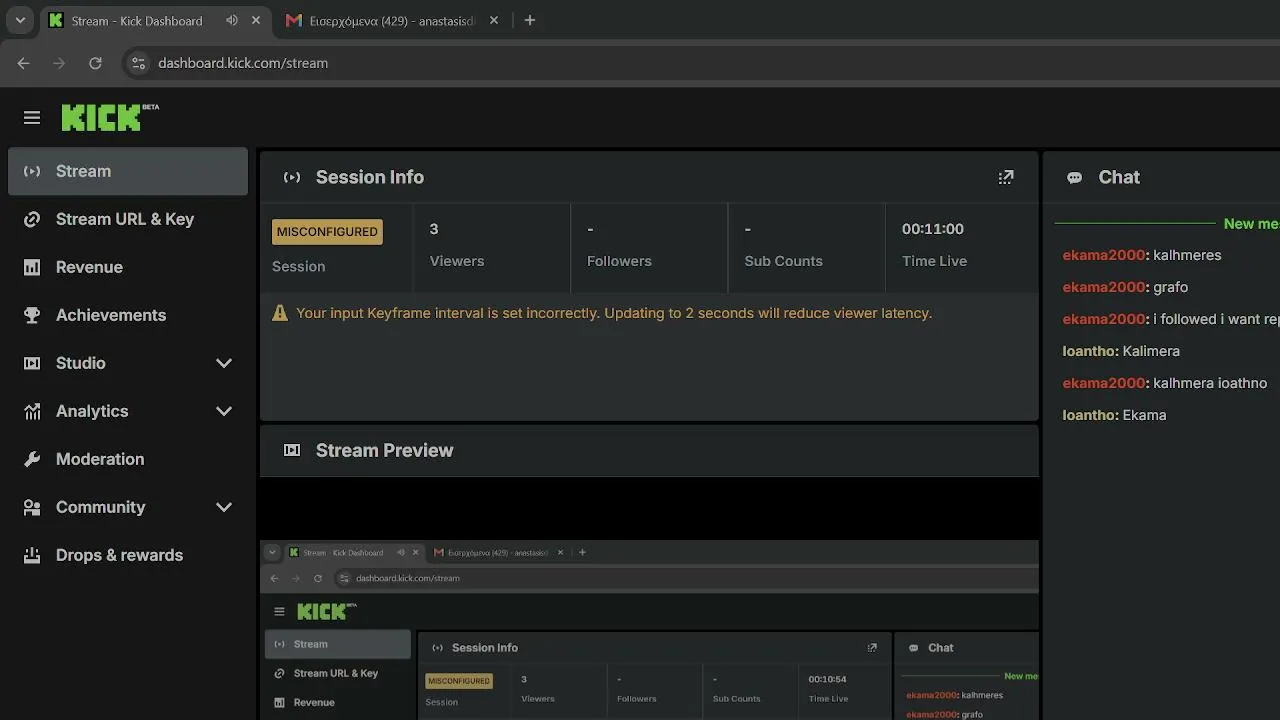
Task: Click the Analytics graph icon
Action: tap(32, 411)
